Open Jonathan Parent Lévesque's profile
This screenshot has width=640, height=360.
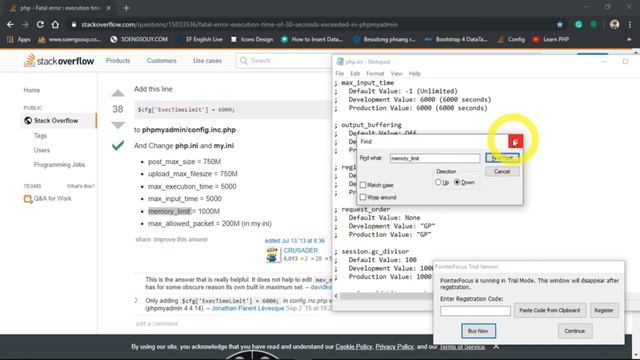point(247,308)
